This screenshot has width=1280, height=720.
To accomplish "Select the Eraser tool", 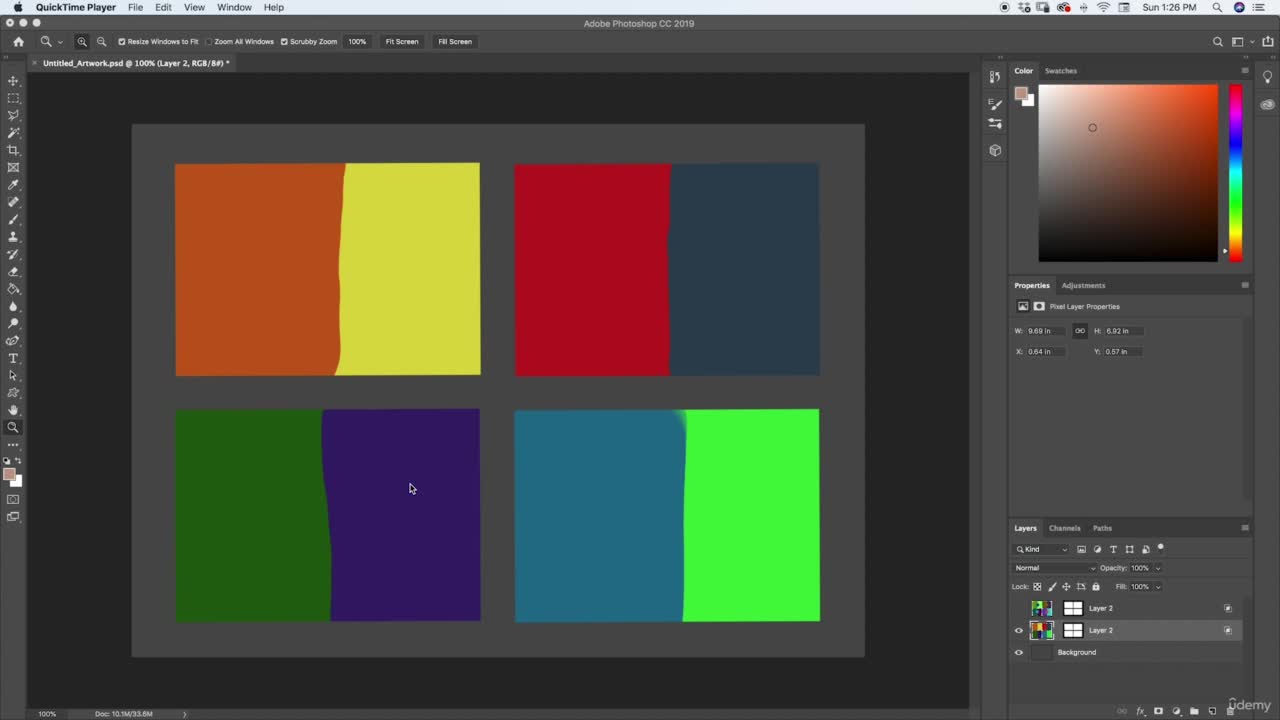I will click(x=13, y=271).
